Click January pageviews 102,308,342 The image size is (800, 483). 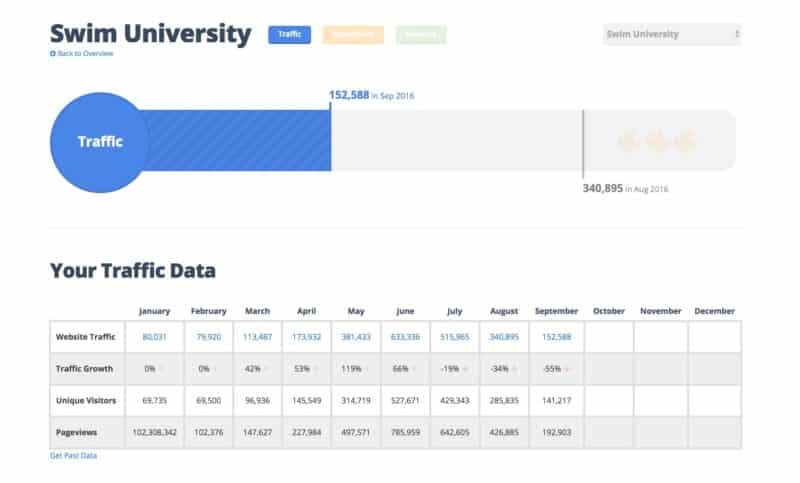154,432
